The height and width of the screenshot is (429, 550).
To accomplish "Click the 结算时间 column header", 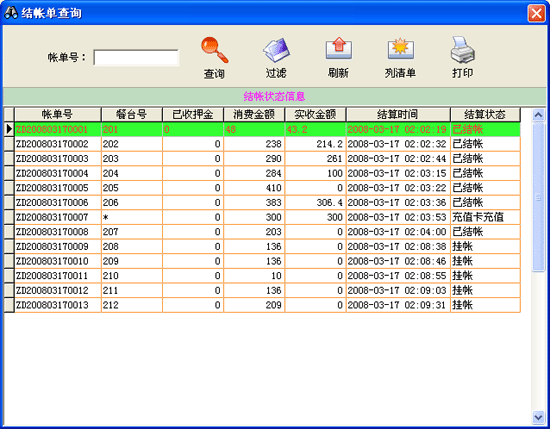I will pyautogui.click(x=398, y=114).
